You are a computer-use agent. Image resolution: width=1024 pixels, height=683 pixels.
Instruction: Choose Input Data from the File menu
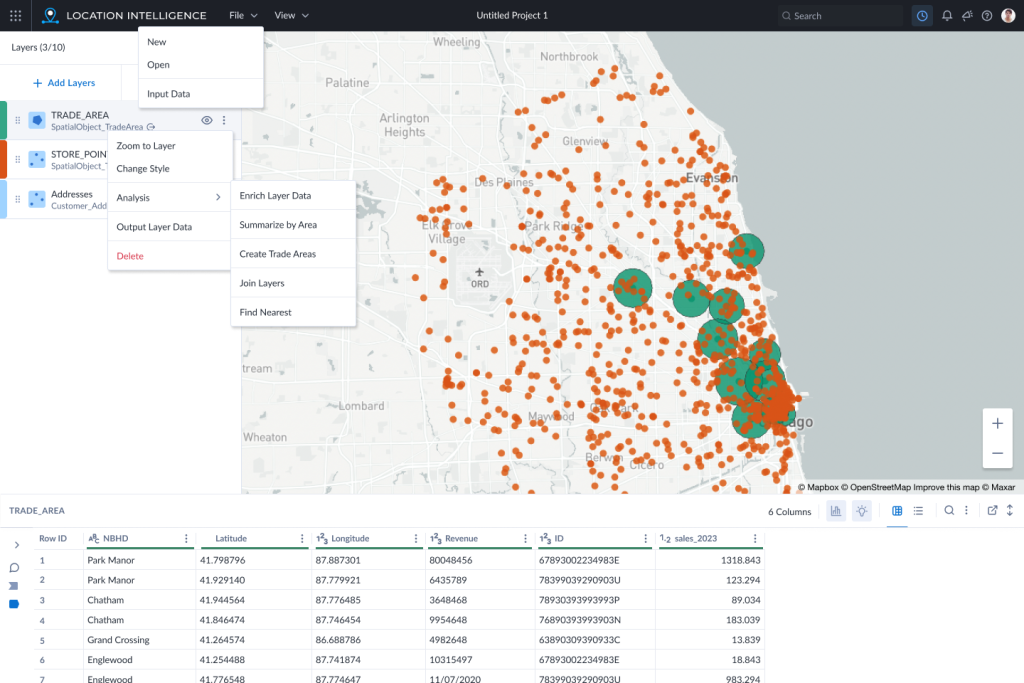pyautogui.click(x=201, y=94)
